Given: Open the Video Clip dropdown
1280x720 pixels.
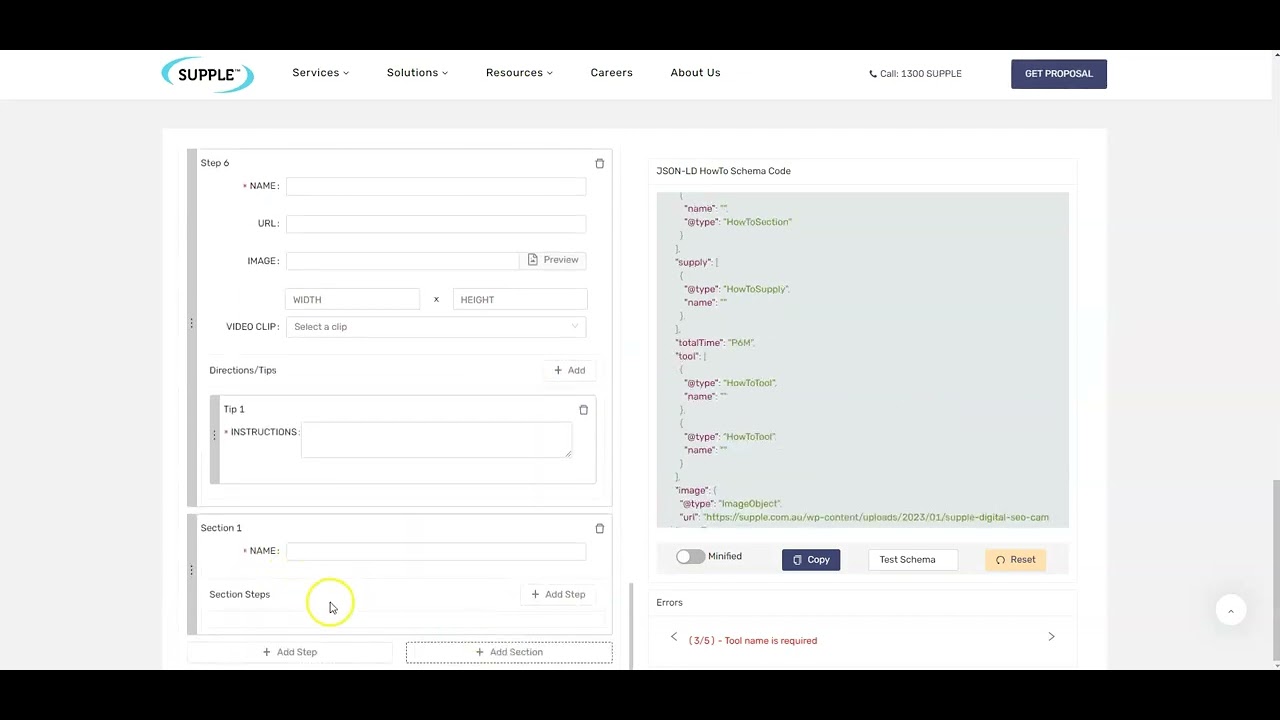Looking at the screenshot, I should (436, 327).
